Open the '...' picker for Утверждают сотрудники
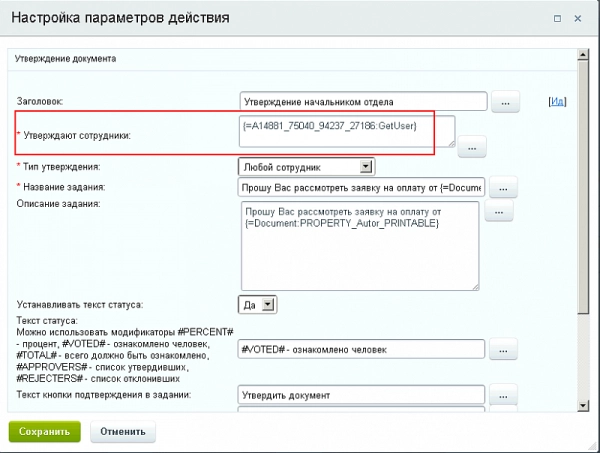The width and height of the screenshot is (600, 453). 471,147
